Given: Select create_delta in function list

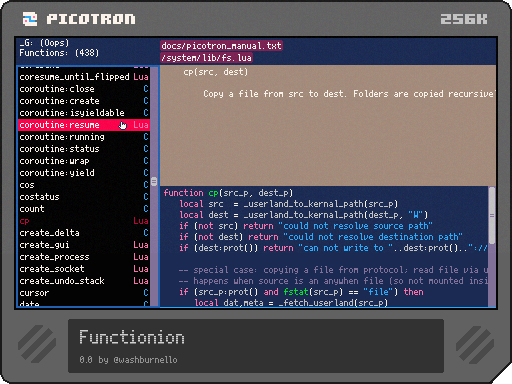Looking at the screenshot, I should point(84,233).
